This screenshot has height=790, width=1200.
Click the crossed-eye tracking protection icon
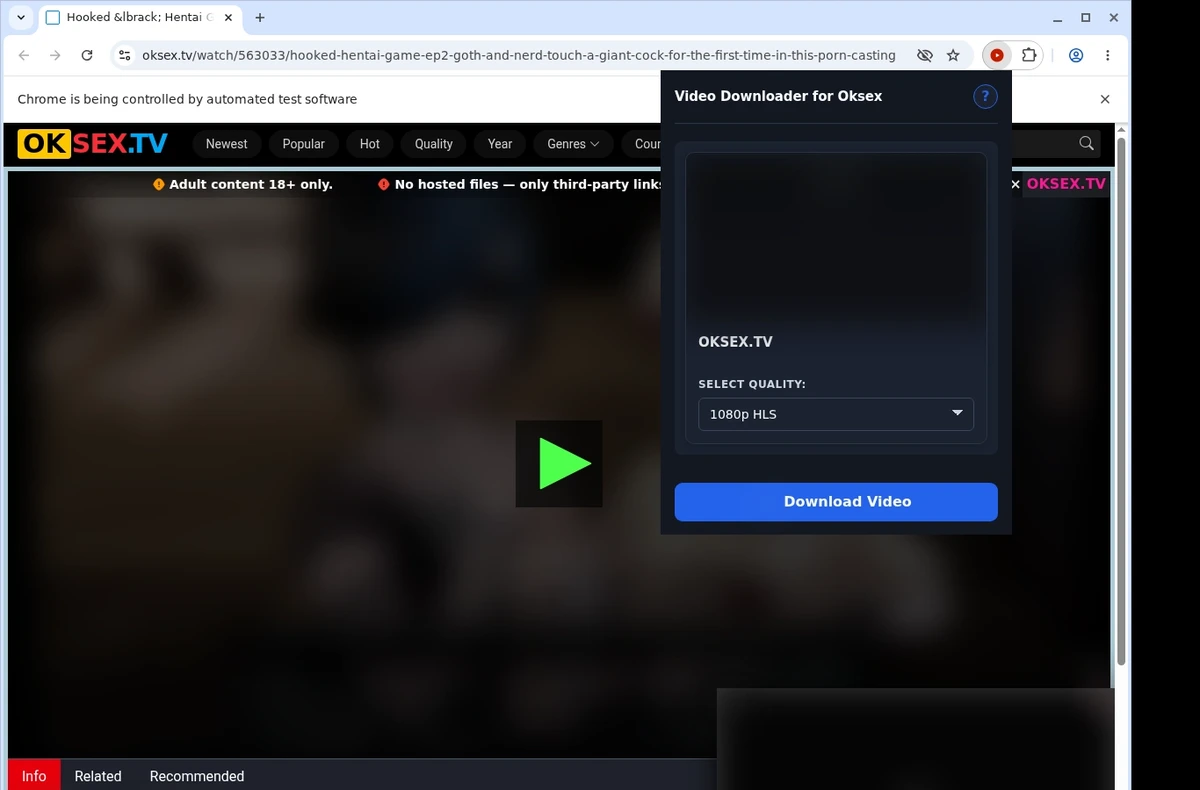pos(925,56)
